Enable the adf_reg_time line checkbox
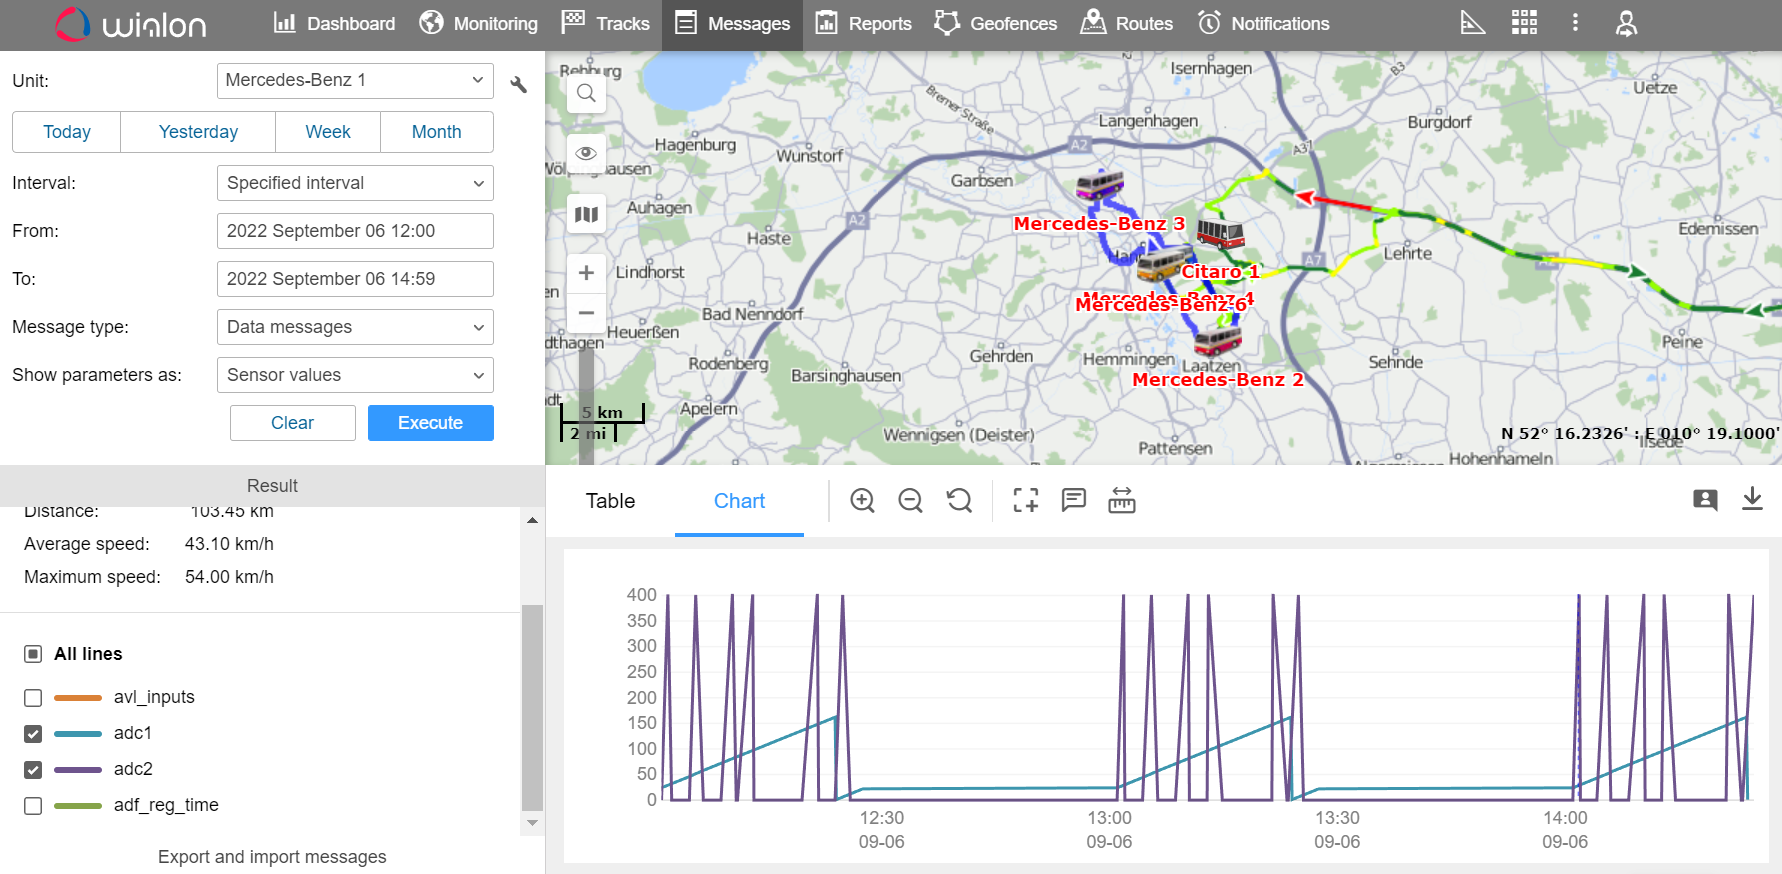1782x874 pixels. tap(33, 806)
